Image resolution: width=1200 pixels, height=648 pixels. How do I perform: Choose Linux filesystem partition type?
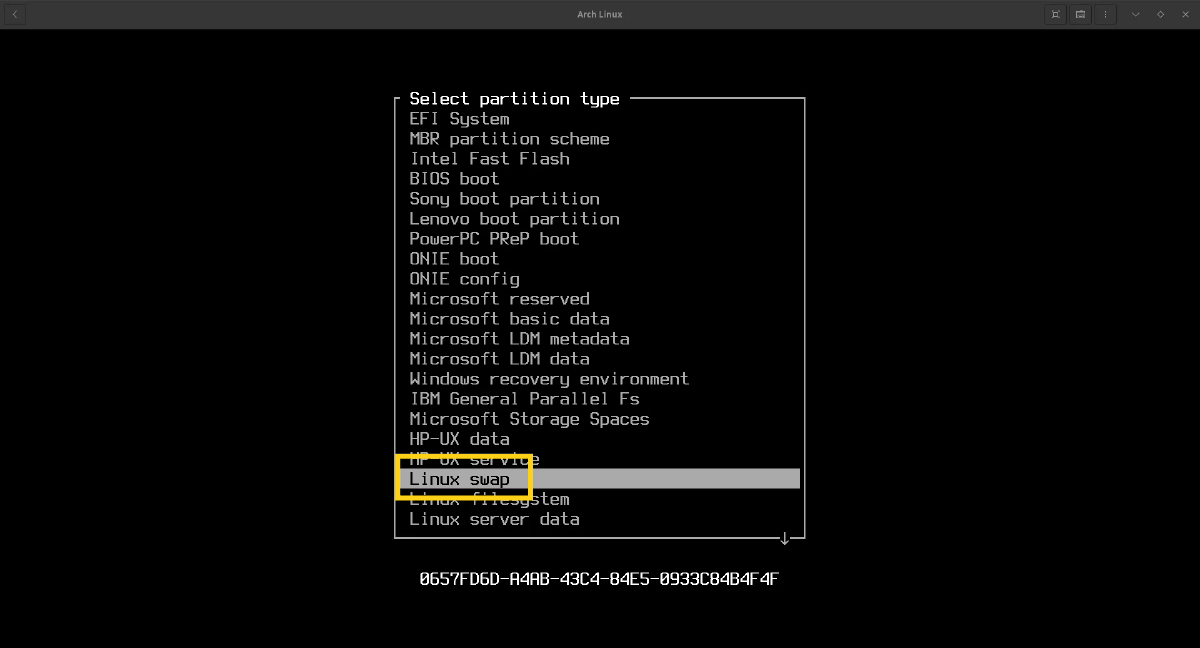click(489, 499)
